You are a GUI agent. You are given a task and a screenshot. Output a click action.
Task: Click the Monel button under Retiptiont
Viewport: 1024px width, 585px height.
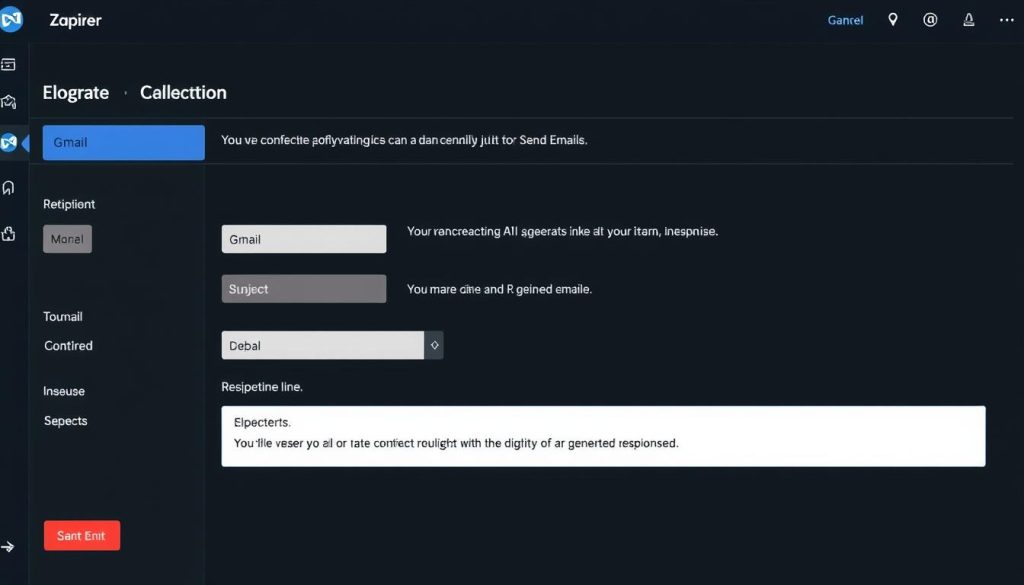68,239
